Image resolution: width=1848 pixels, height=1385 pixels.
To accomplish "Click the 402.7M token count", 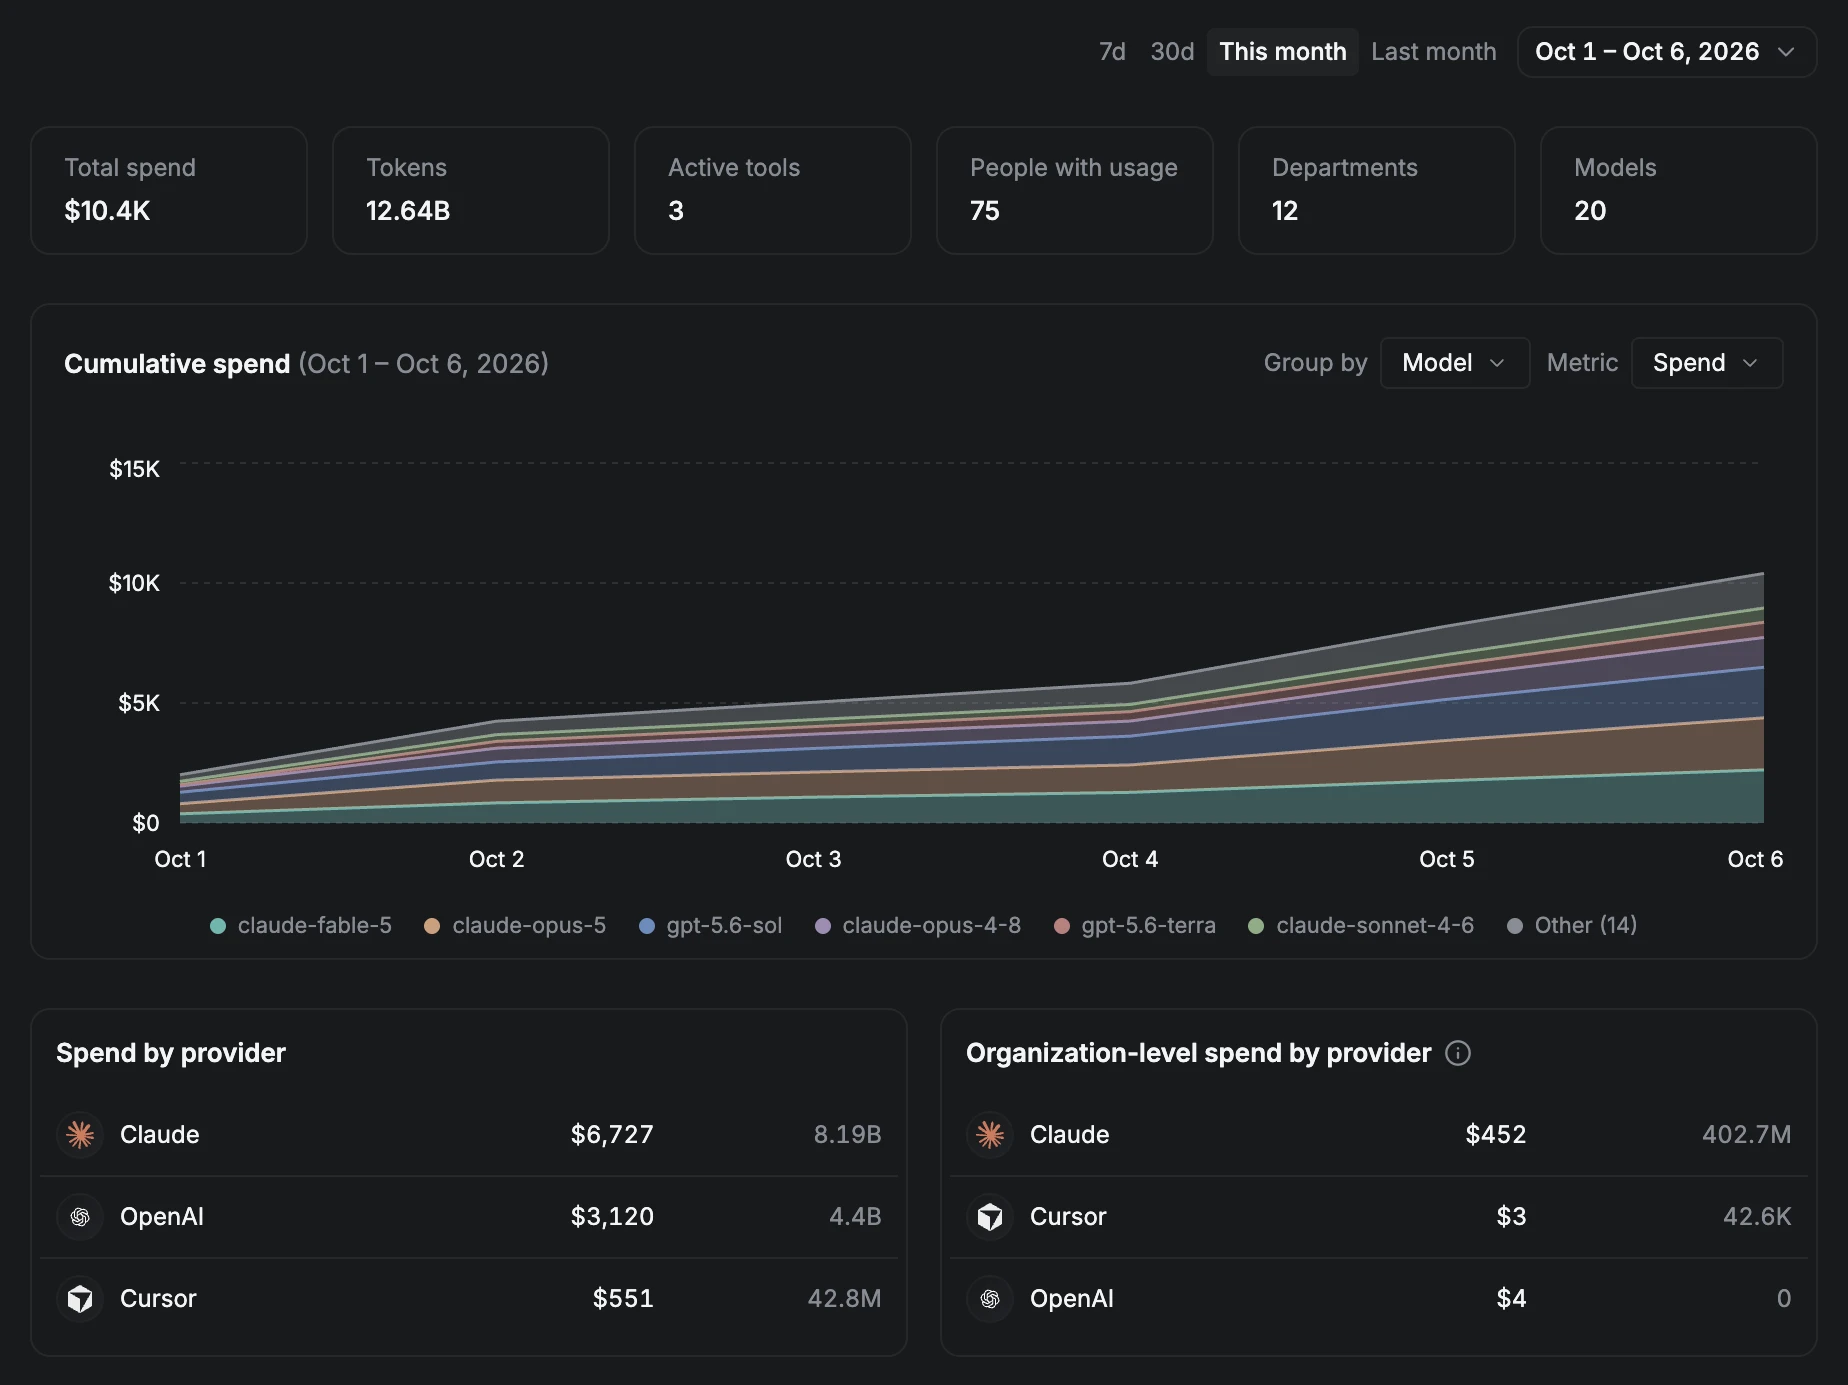I will (x=1746, y=1135).
